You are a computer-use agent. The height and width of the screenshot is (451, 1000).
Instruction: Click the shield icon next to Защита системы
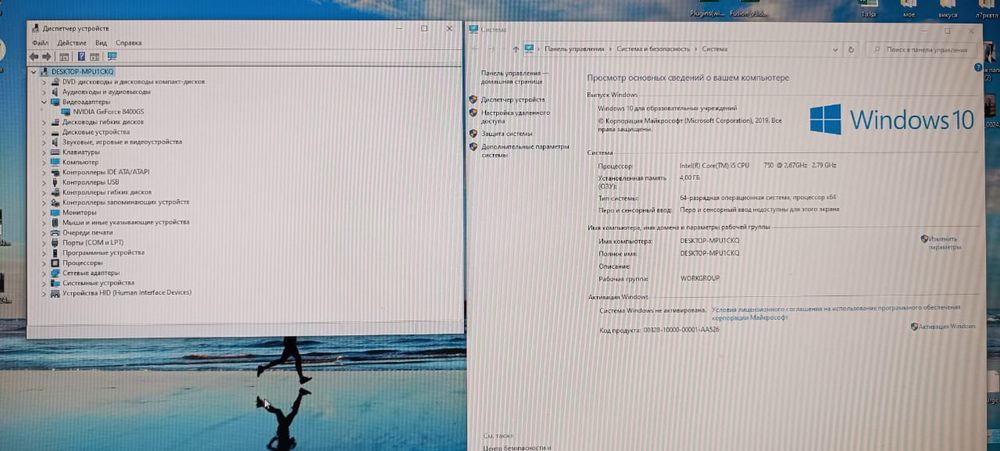[x=473, y=133]
